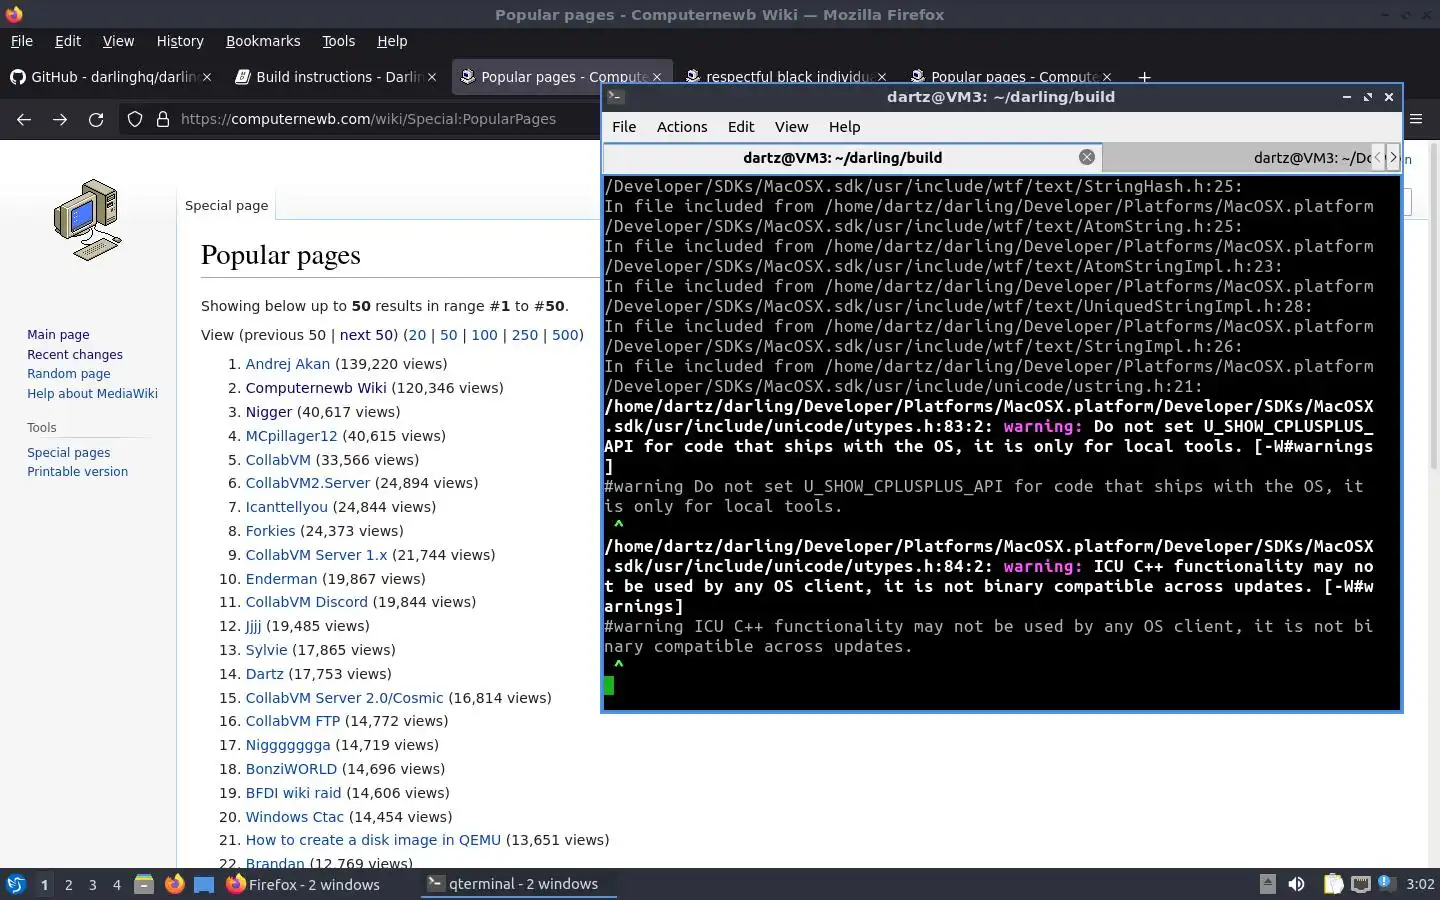The height and width of the screenshot is (900, 1440).
Task: Open the Firefox Bookmarks menu
Action: click(x=263, y=41)
